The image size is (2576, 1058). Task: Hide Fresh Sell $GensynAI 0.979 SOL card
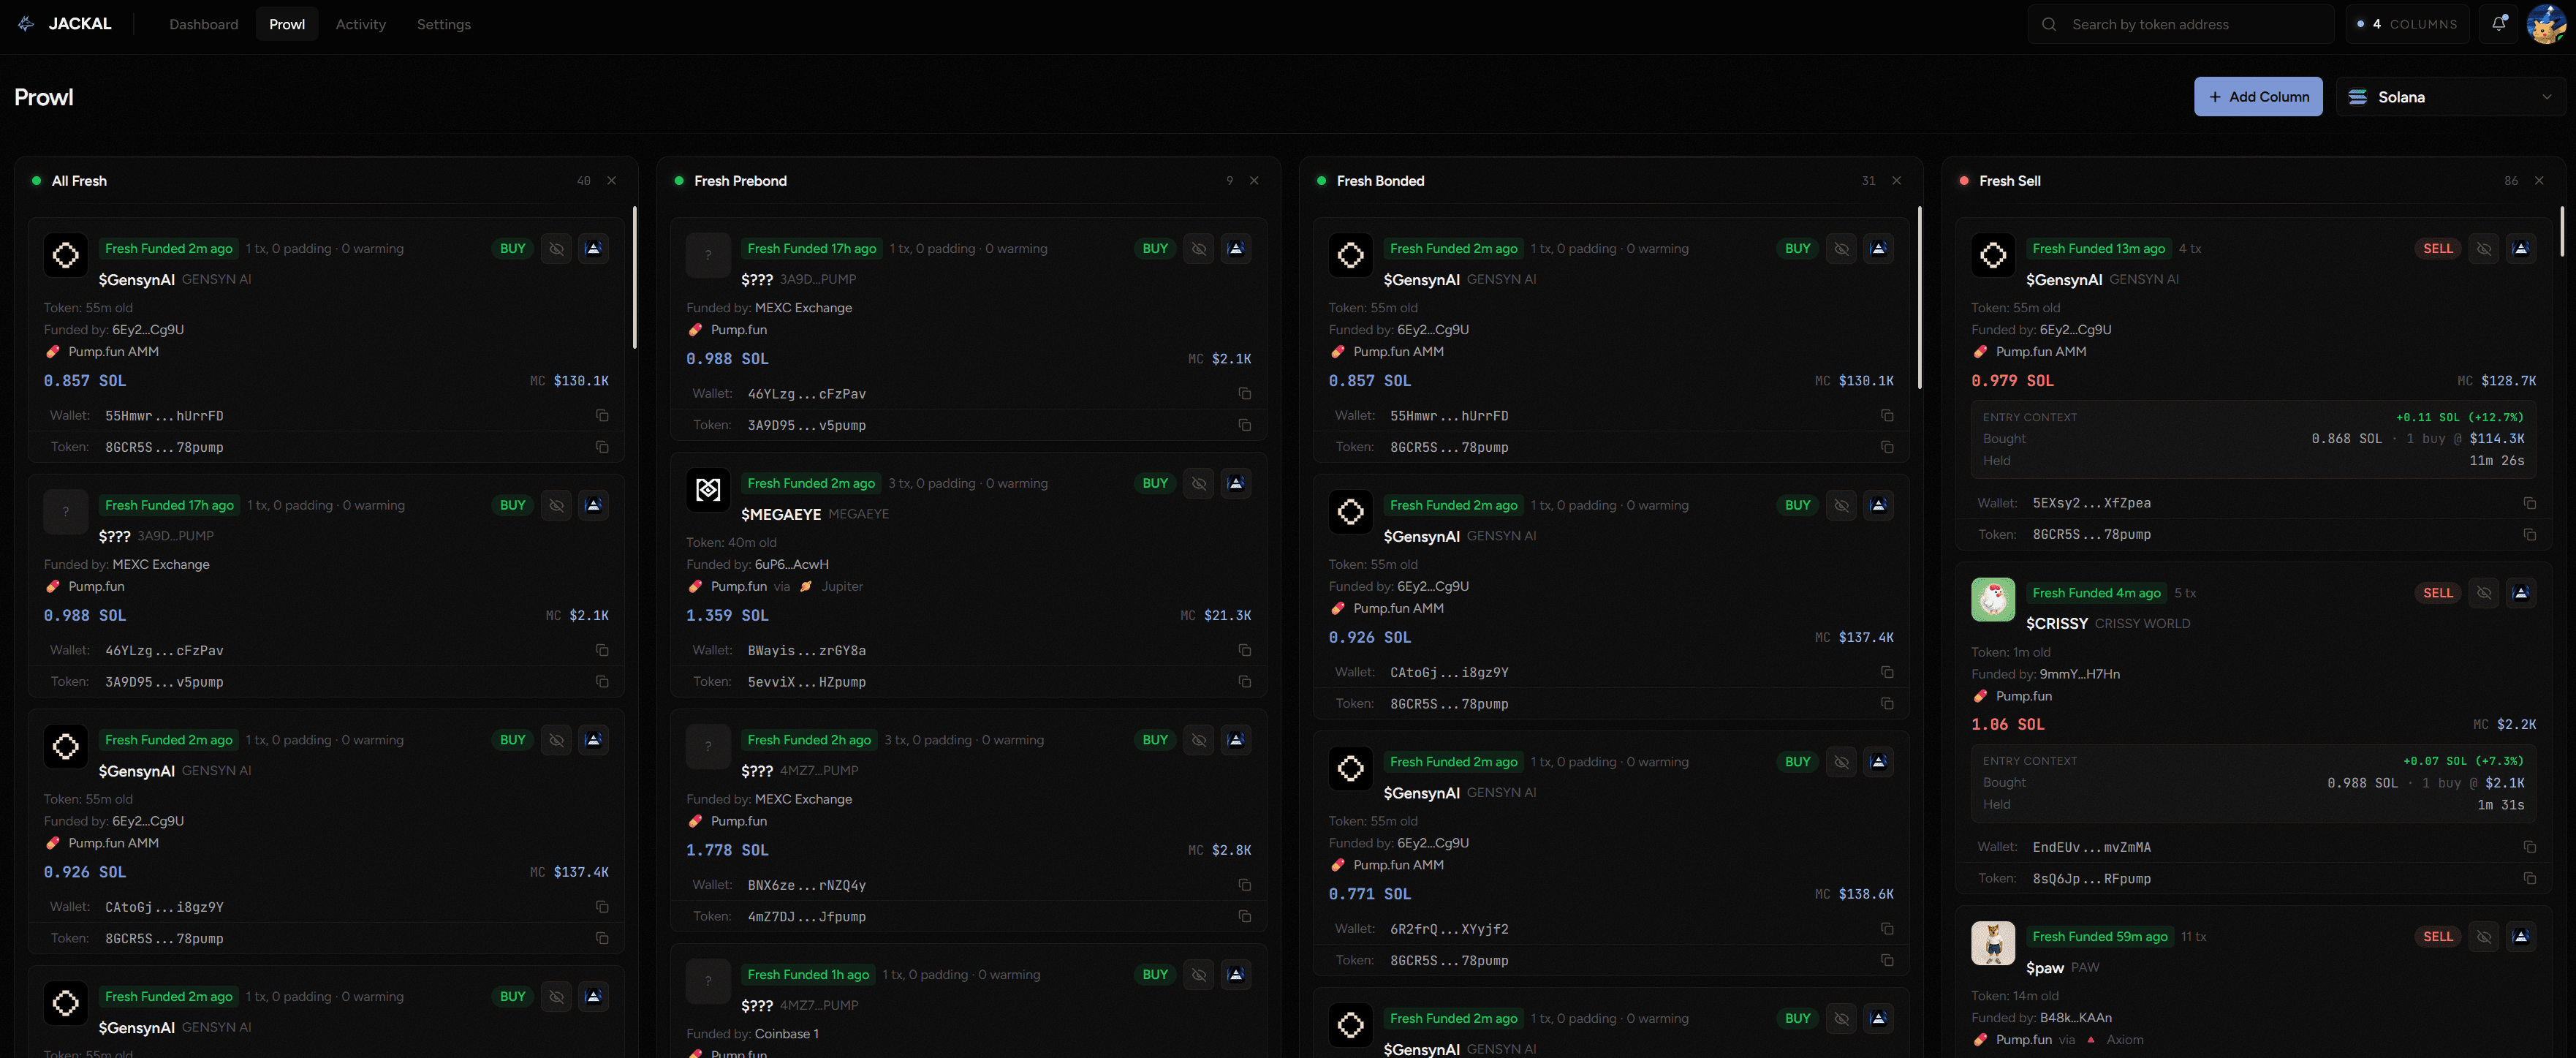coord(2484,249)
